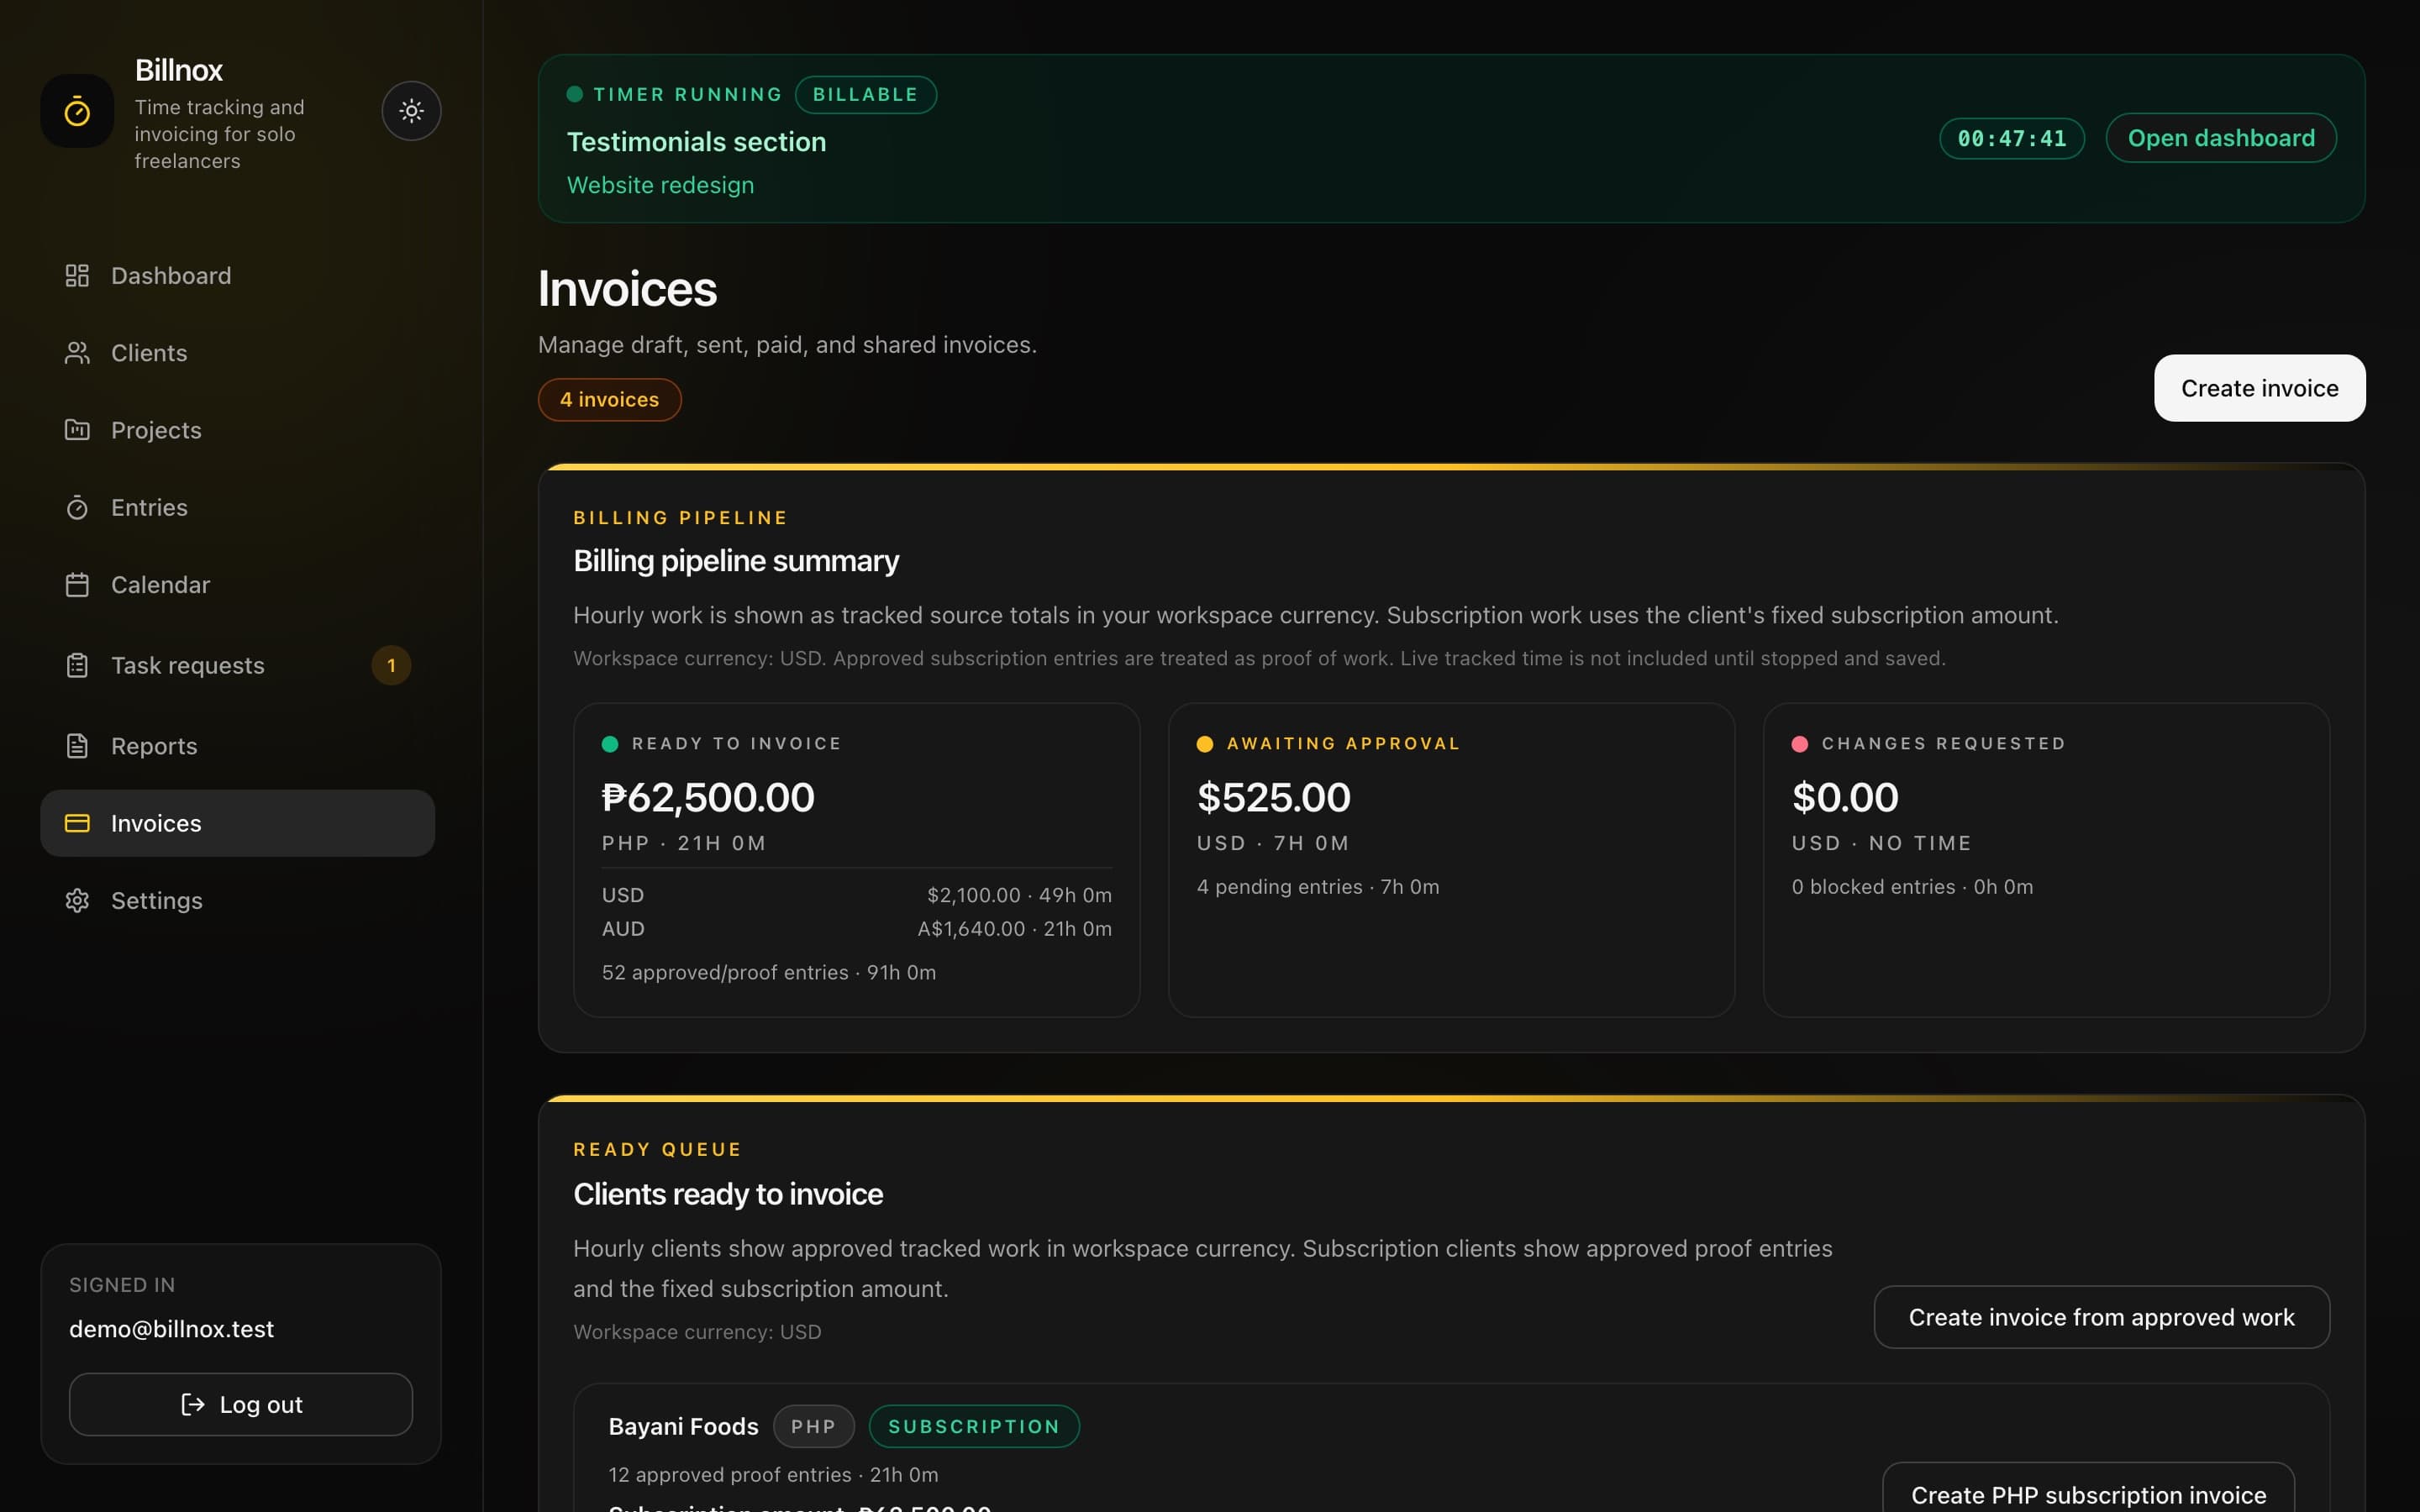
Task: Click the BILLABLE tag in the timer banner
Action: point(865,94)
